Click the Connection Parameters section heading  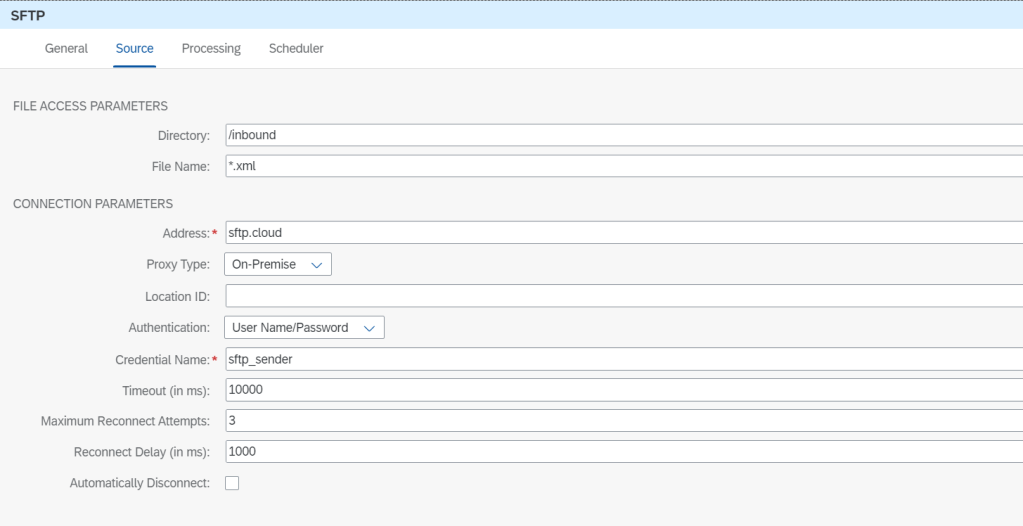tap(93, 204)
